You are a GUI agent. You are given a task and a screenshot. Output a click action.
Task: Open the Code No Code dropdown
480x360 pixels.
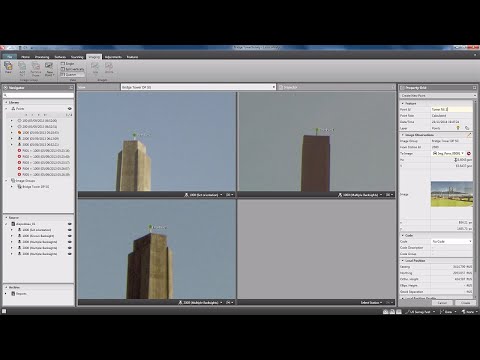point(451,241)
